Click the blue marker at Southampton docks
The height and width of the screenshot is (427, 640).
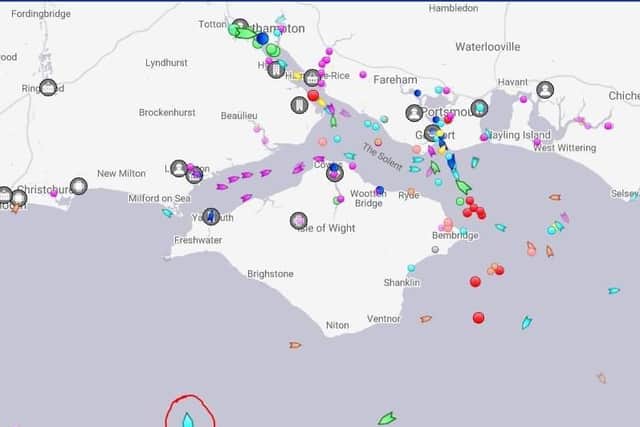coord(262,39)
